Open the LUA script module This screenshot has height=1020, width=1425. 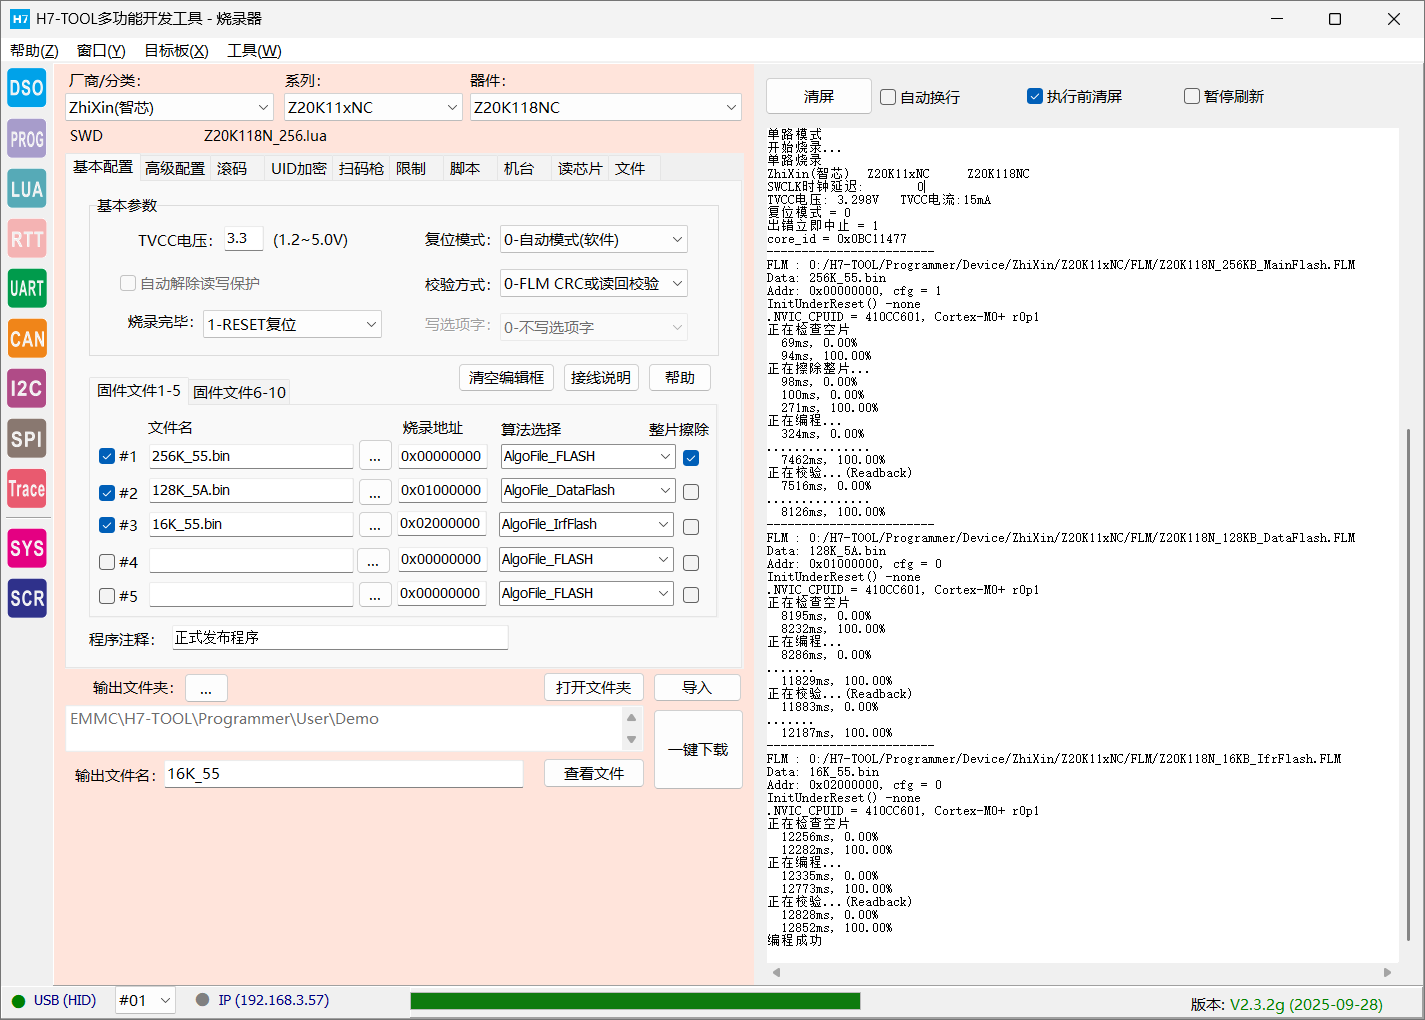click(x=27, y=189)
